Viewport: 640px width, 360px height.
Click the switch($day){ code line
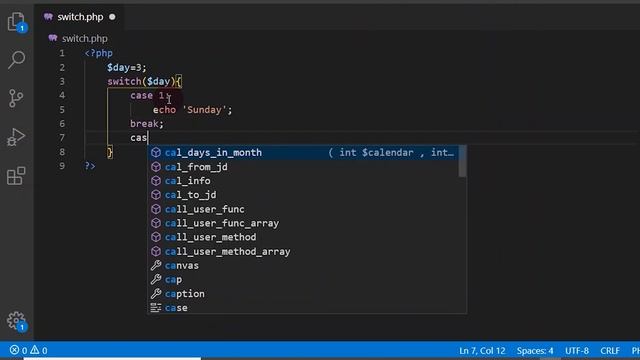coord(144,81)
